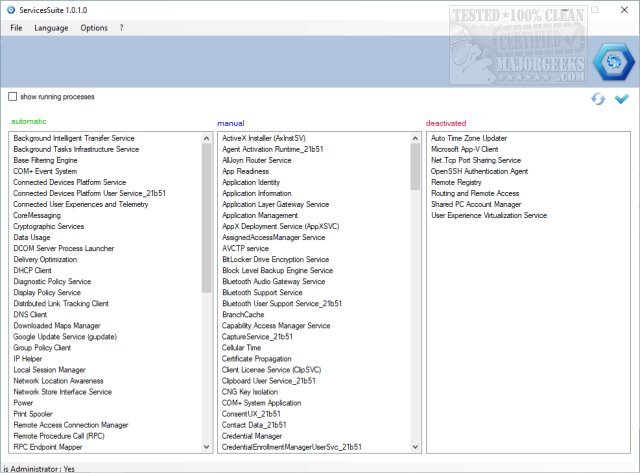Select Print Spooler
Image resolution: width=640 pixels, height=473 pixels.
tap(33, 414)
